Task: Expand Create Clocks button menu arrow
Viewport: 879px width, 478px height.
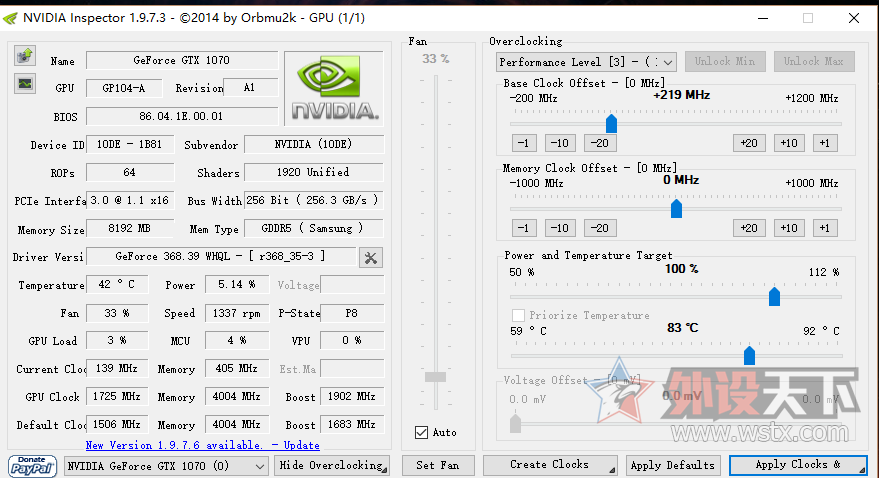Action: [x=612, y=470]
